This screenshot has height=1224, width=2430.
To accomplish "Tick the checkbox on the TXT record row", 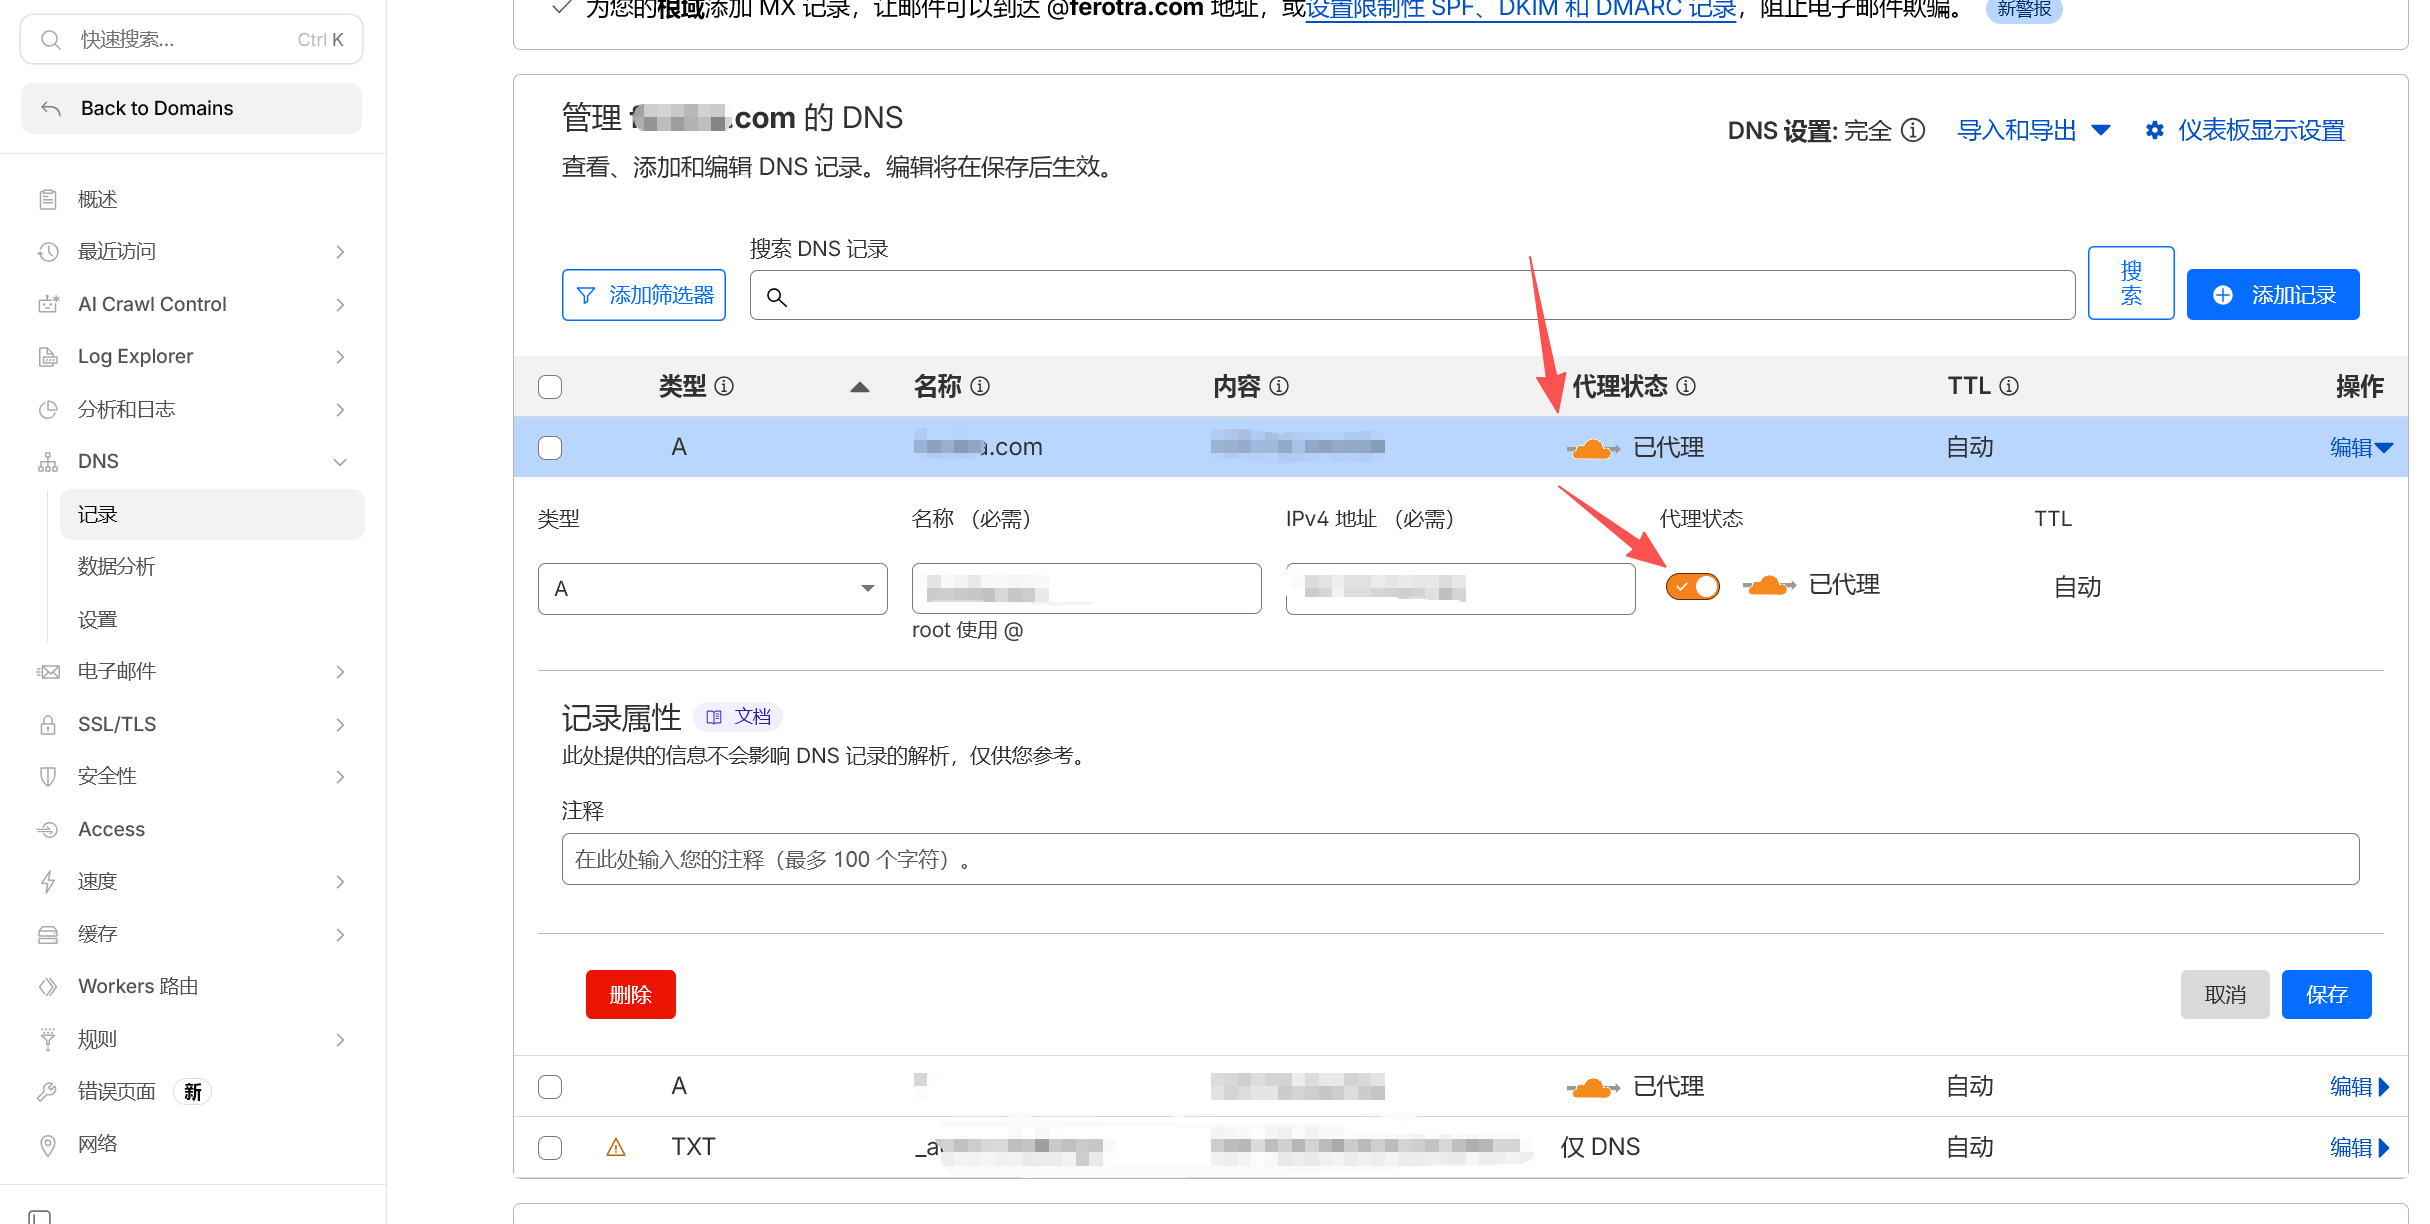I will pyautogui.click(x=550, y=1148).
